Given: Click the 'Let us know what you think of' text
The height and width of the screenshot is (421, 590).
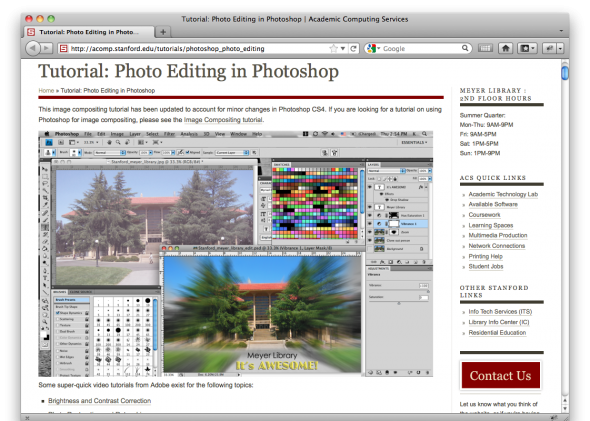Looking at the screenshot, I should 499,404.
